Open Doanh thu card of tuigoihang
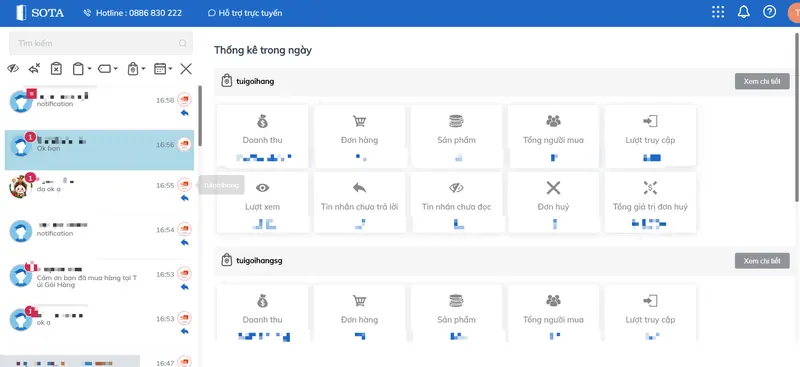The width and height of the screenshot is (800, 367). 262,136
